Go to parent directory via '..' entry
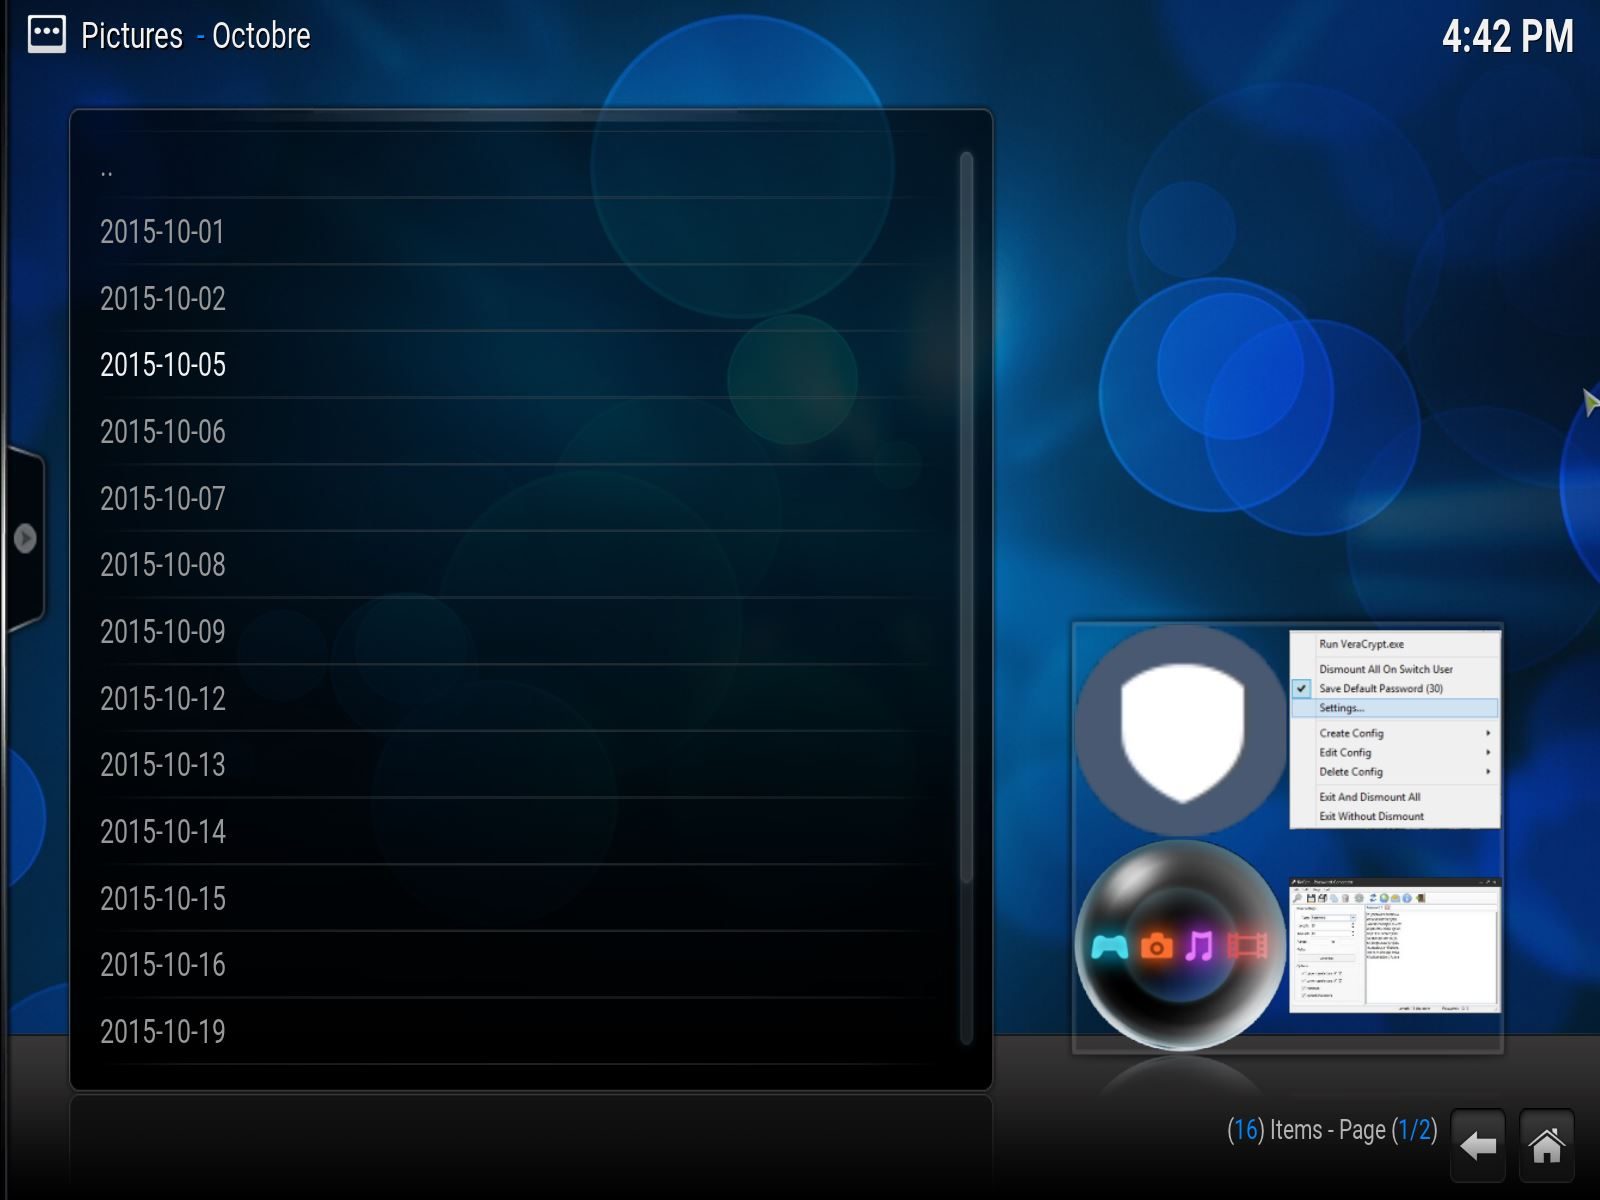The image size is (1600, 1200). pyautogui.click(x=107, y=170)
